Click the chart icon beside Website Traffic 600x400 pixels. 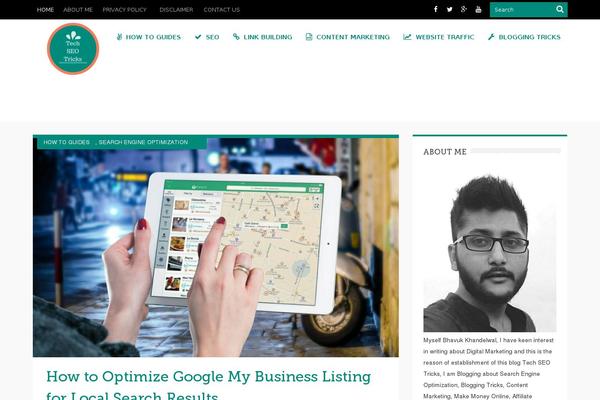[407, 37]
